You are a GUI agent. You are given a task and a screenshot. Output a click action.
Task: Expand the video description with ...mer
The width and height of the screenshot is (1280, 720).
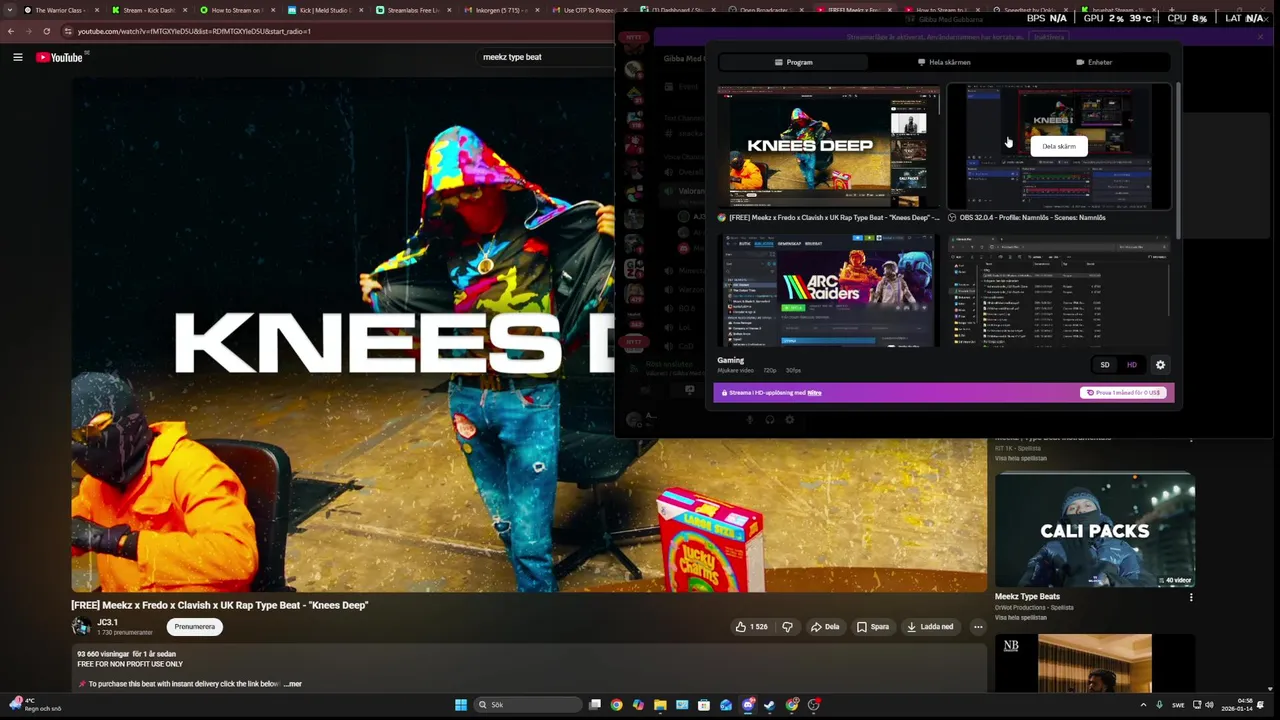[292, 684]
